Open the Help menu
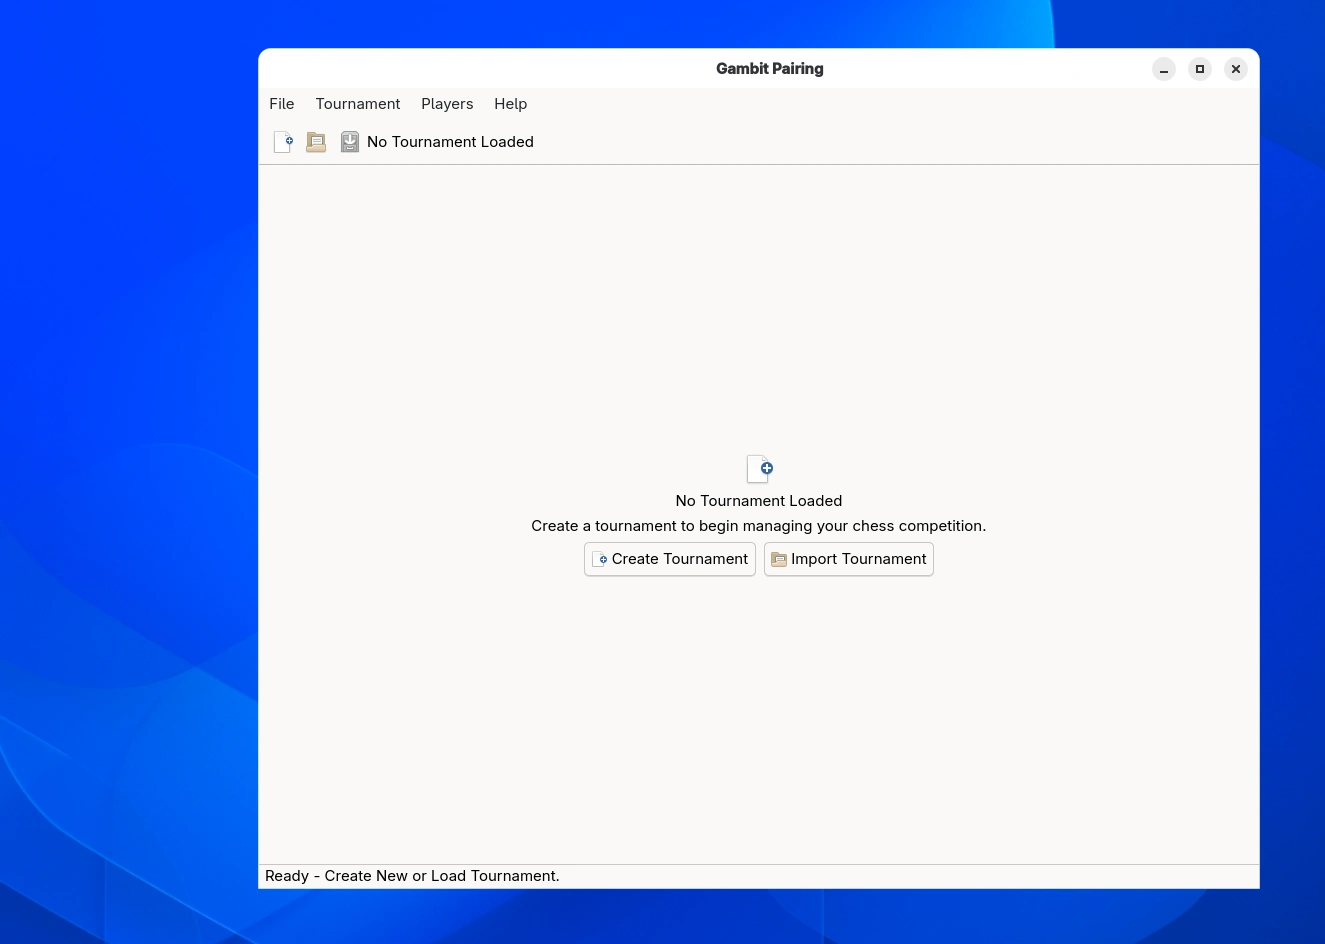 (x=511, y=104)
